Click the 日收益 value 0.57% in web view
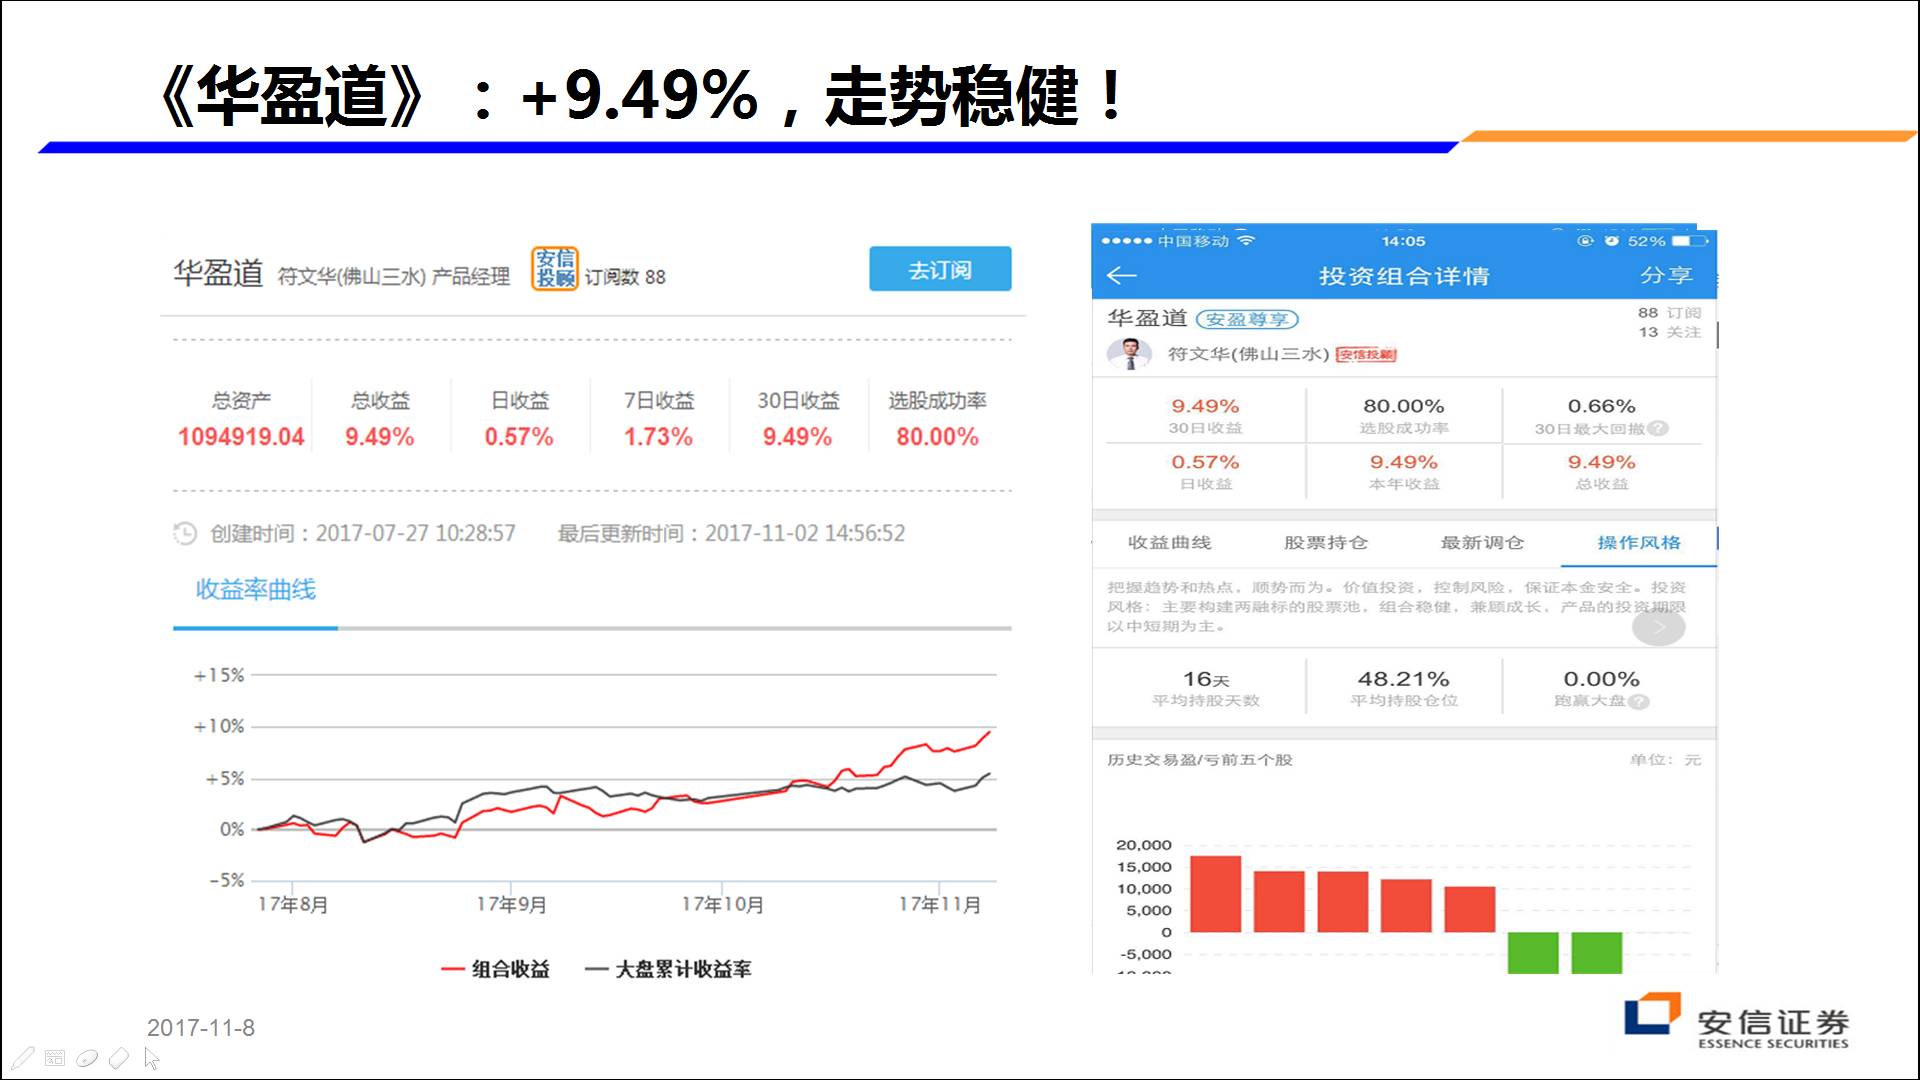The height and width of the screenshot is (1080, 1920). 519,437
